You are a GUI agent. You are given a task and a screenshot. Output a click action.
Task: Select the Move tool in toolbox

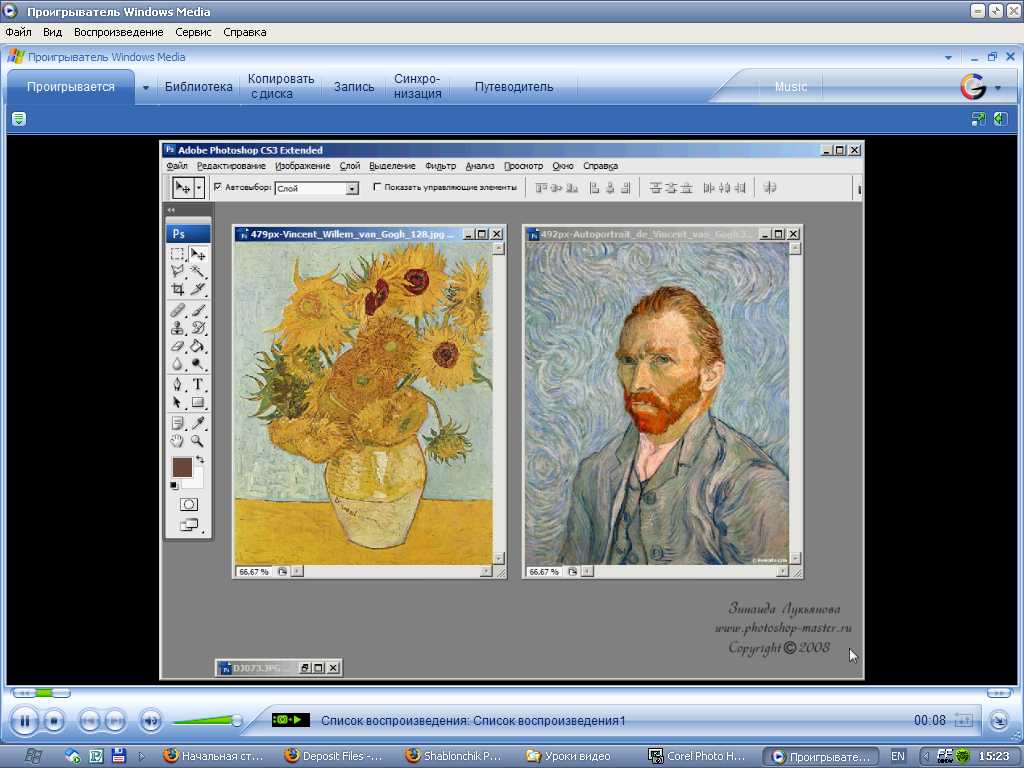[x=198, y=253]
